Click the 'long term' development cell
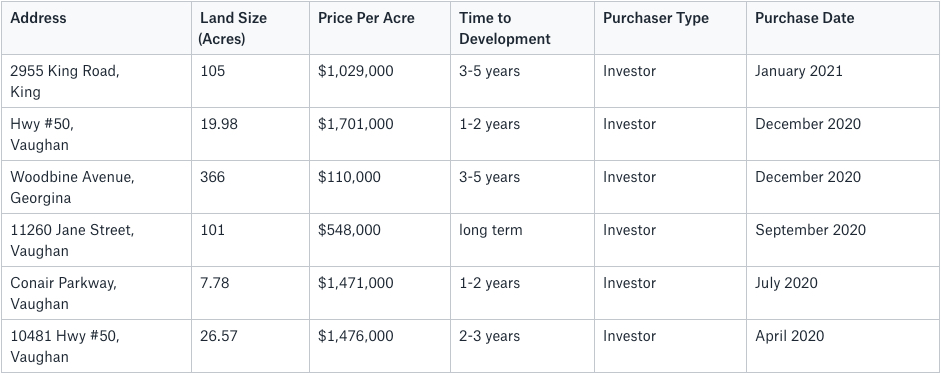This screenshot has height=374, width=941. click(x=522, y=240)
